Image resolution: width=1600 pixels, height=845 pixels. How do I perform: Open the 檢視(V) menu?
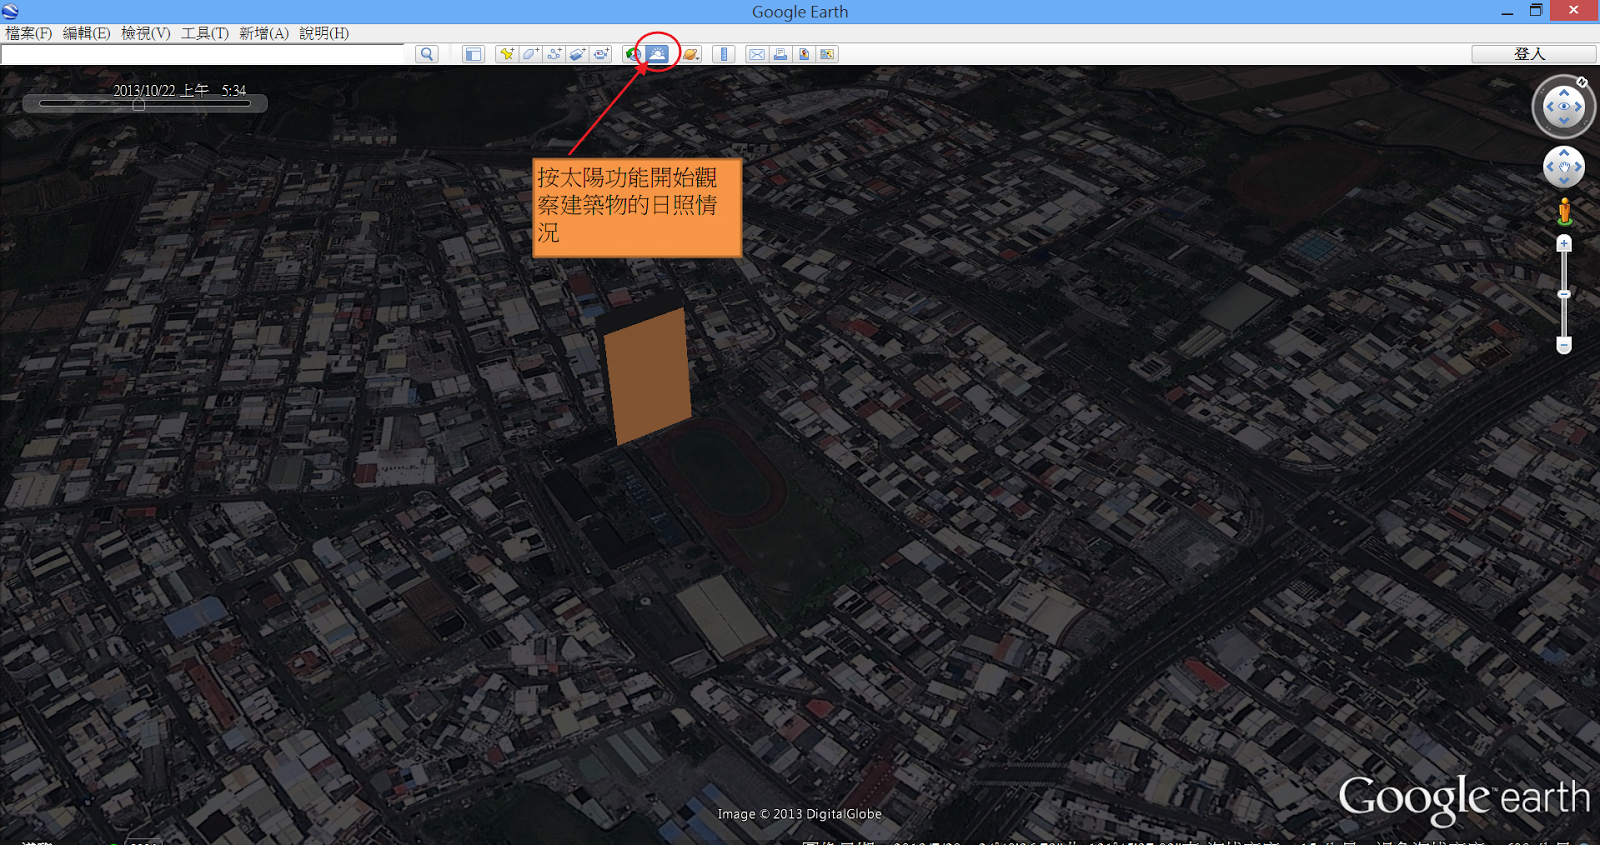point(146,33)
